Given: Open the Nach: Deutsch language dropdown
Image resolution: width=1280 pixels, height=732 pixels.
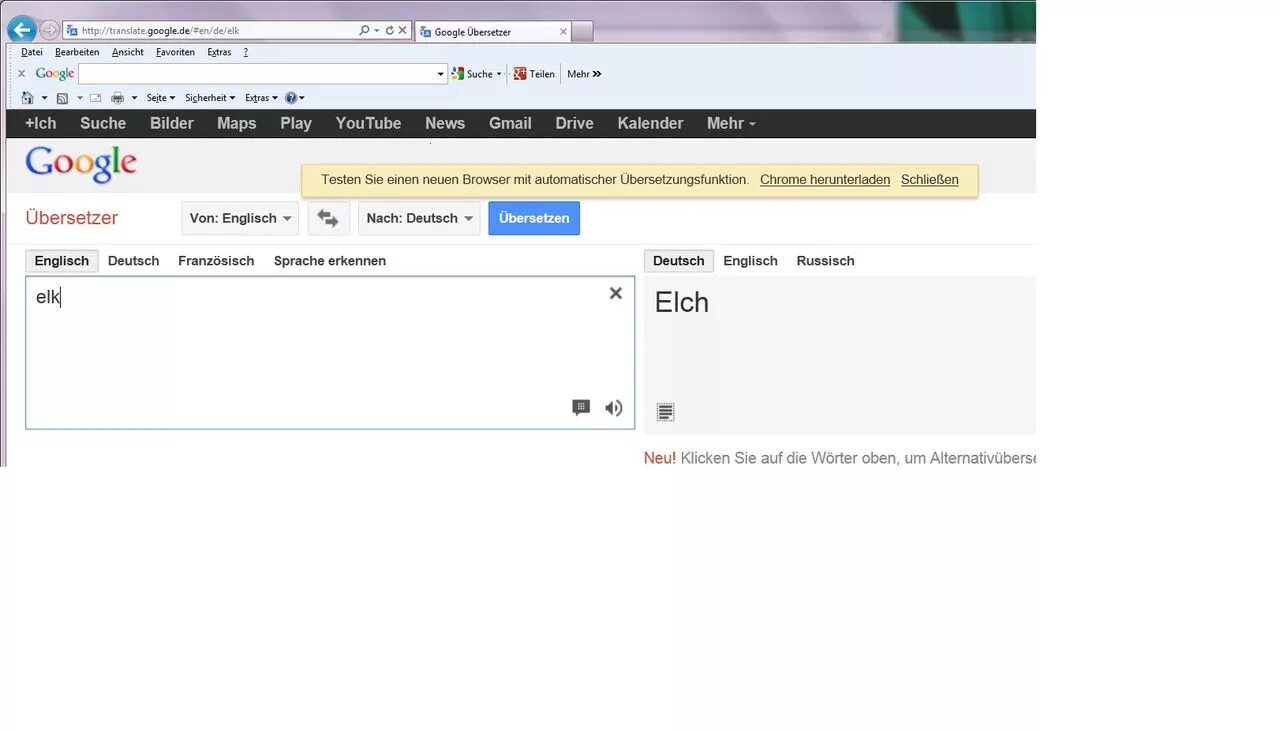Looking at the screenshot, I should click(419, 218).
